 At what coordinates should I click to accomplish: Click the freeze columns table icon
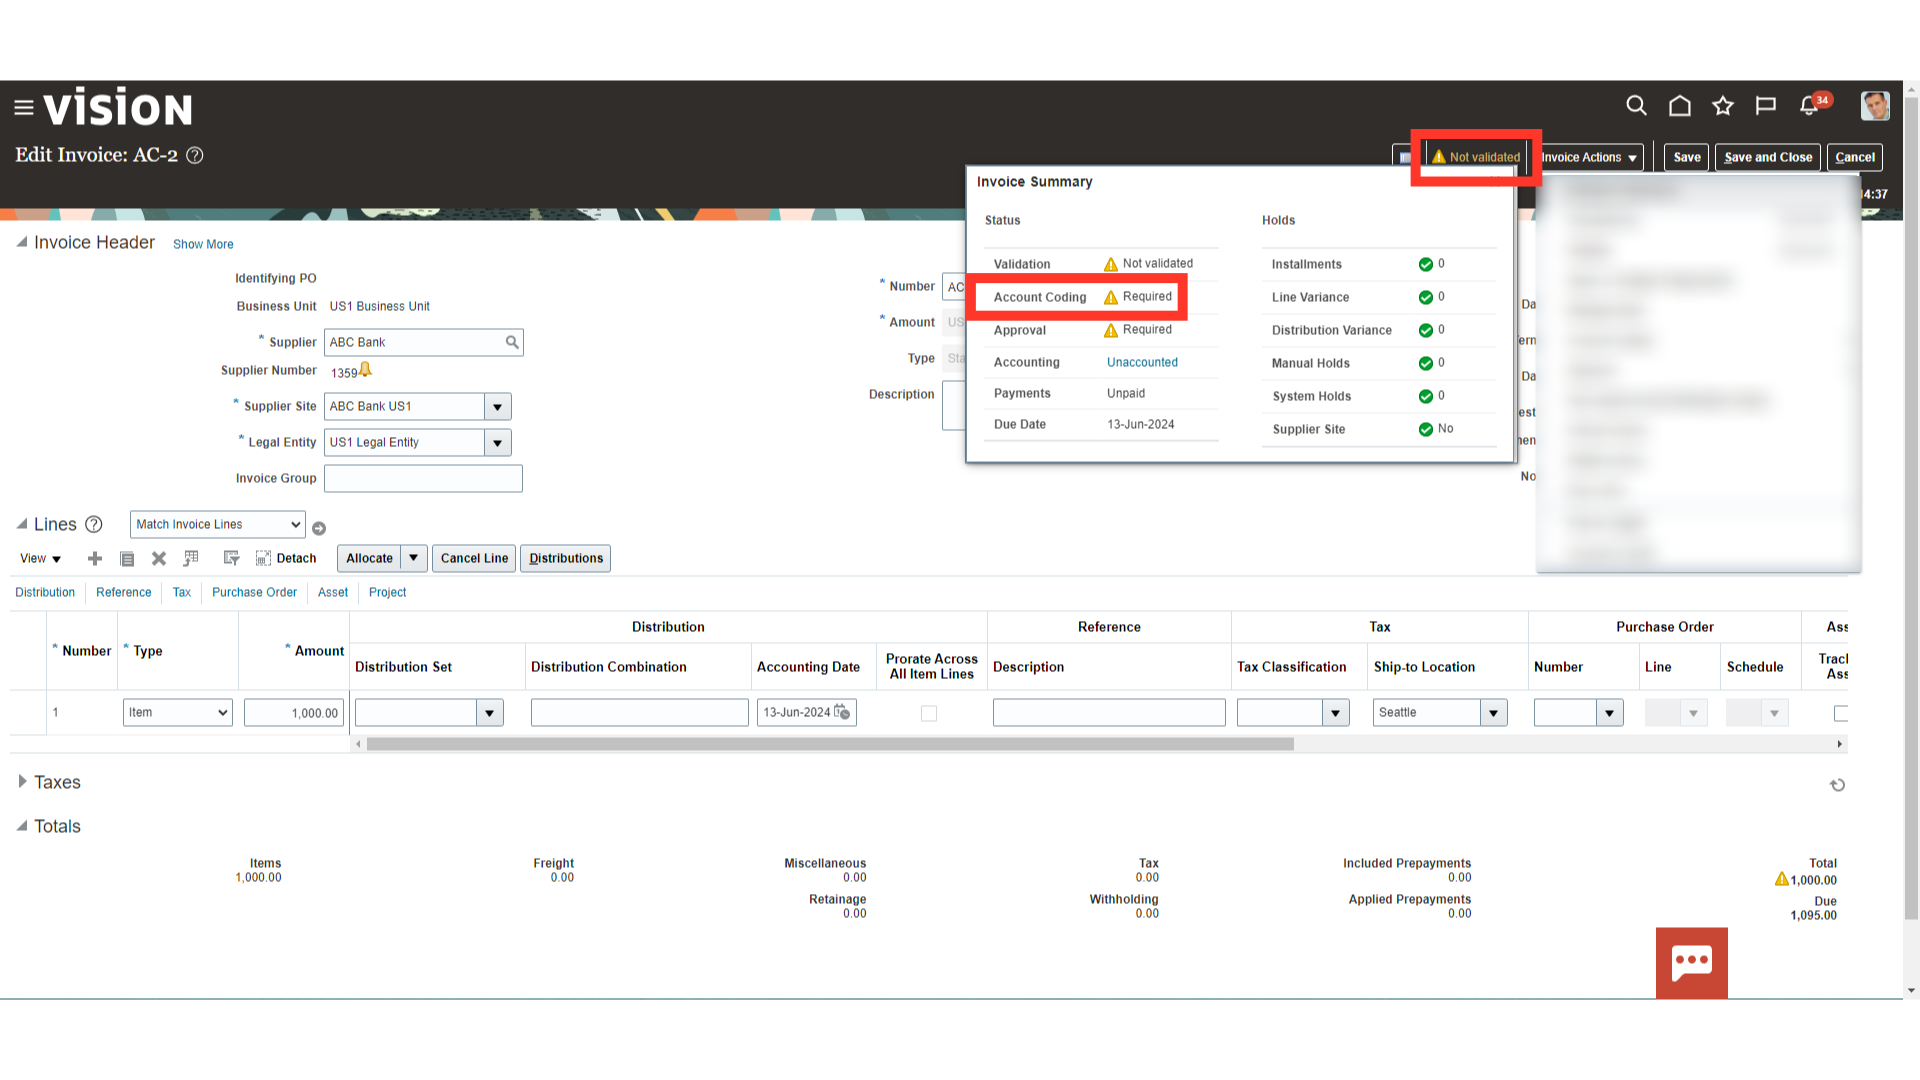click(x=191, y=558)
